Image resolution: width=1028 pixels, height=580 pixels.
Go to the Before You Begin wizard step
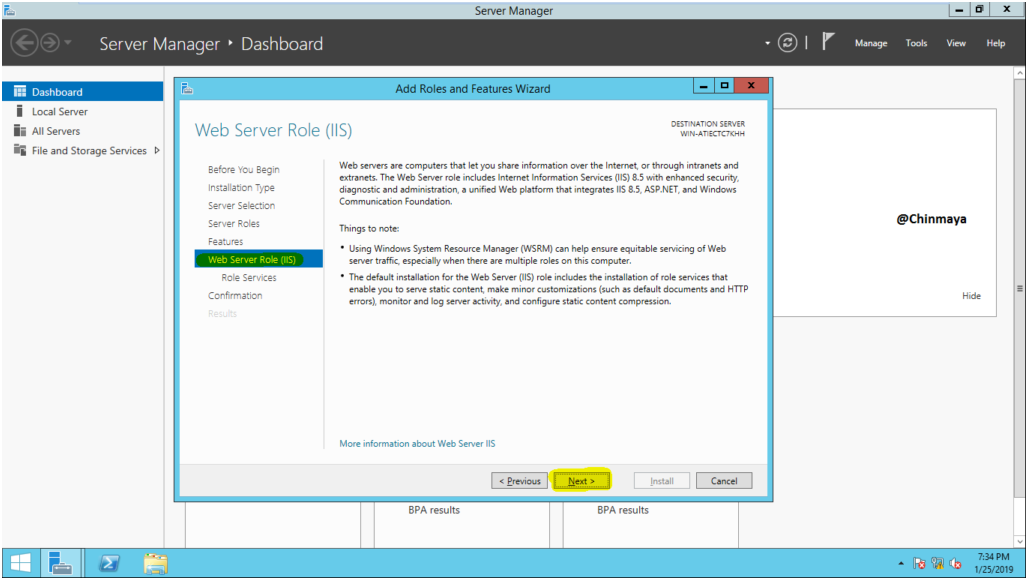[x=243, y=169]
